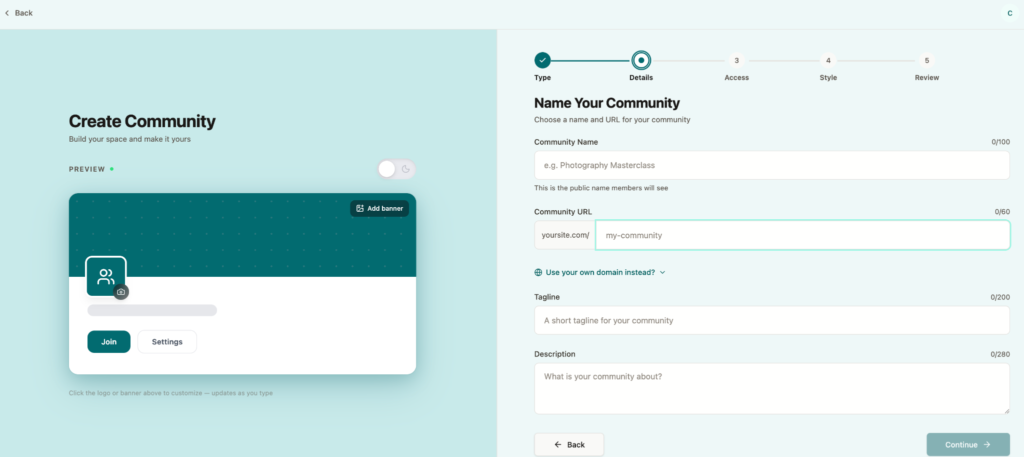This screenshot has width=1024, height=457.
Task: Click into the Community URL field
Action: [802, 235]
